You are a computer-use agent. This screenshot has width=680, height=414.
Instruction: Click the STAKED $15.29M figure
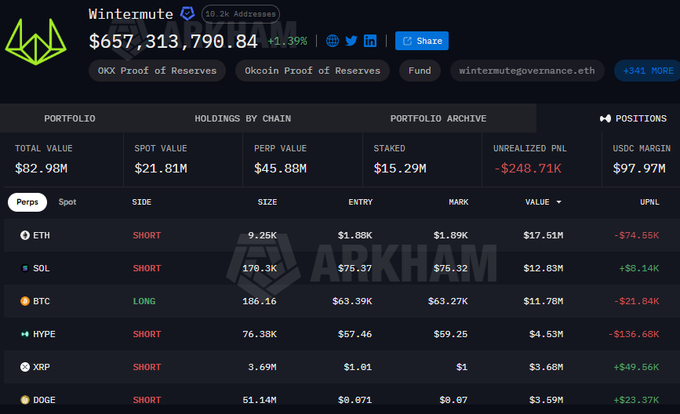[x=400, y=168]
